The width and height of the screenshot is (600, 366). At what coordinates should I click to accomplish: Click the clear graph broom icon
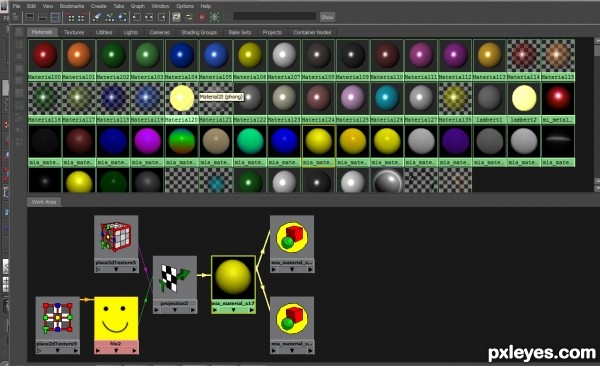click(x=97, y=17)
